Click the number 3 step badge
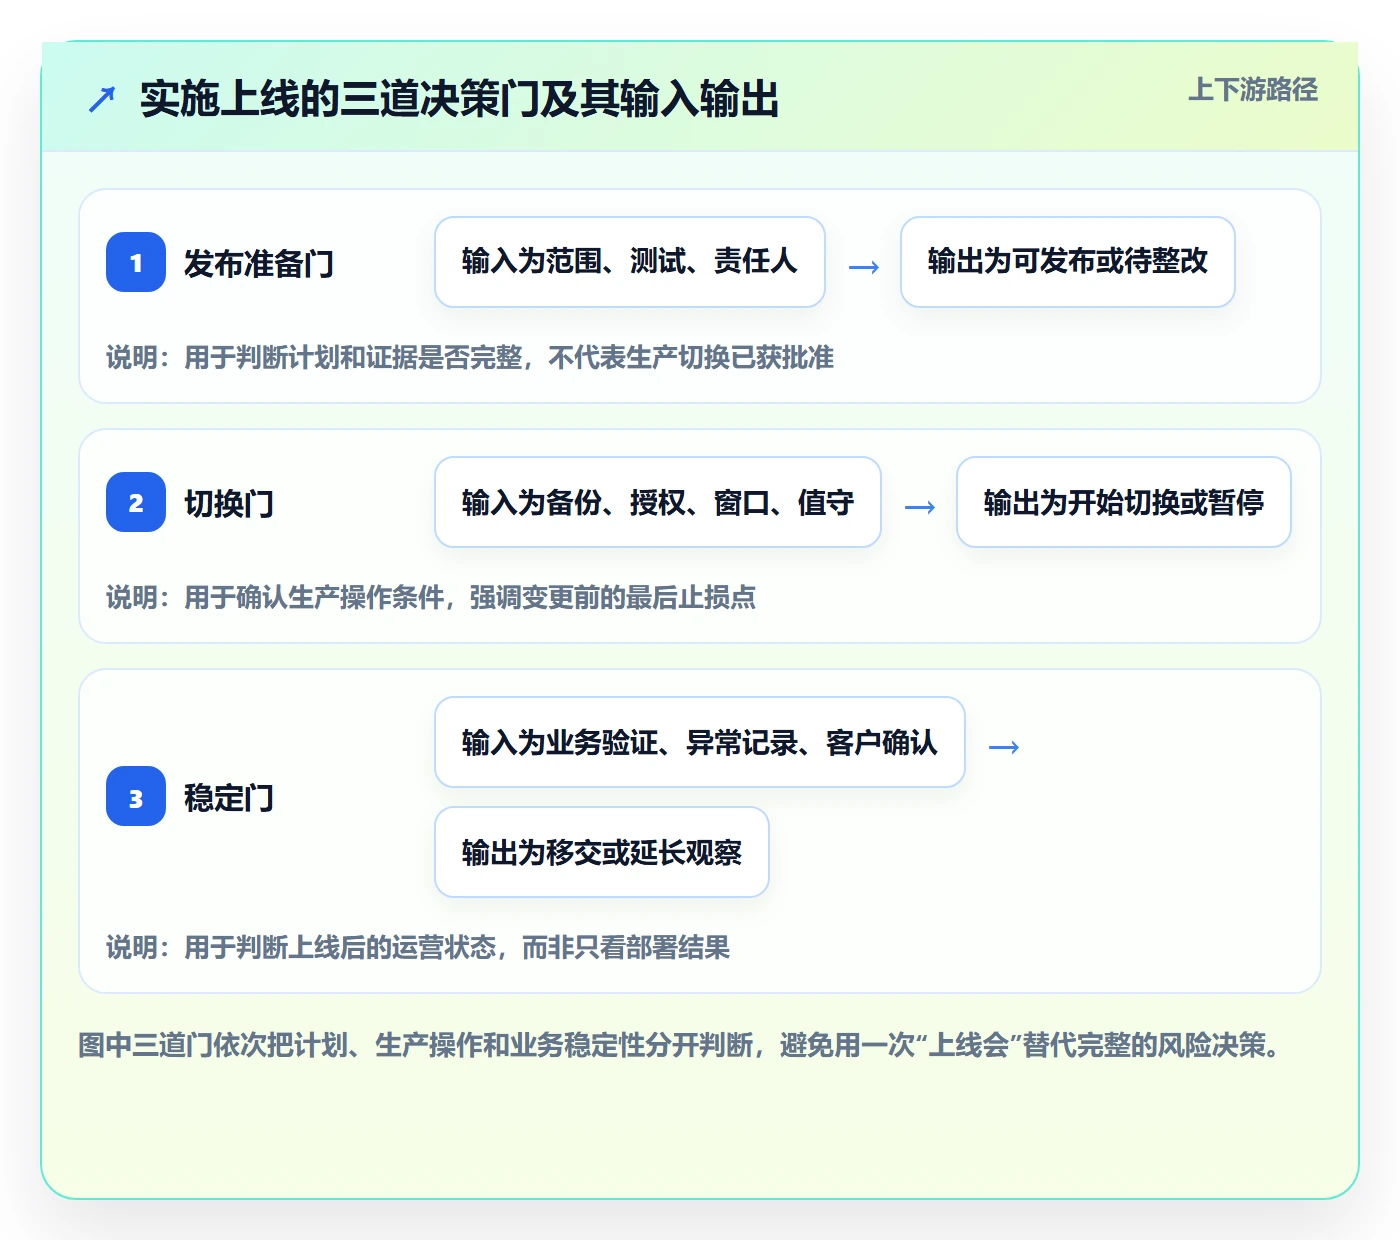Viewport: 1400px width, 1240px height. pos(136,796)
